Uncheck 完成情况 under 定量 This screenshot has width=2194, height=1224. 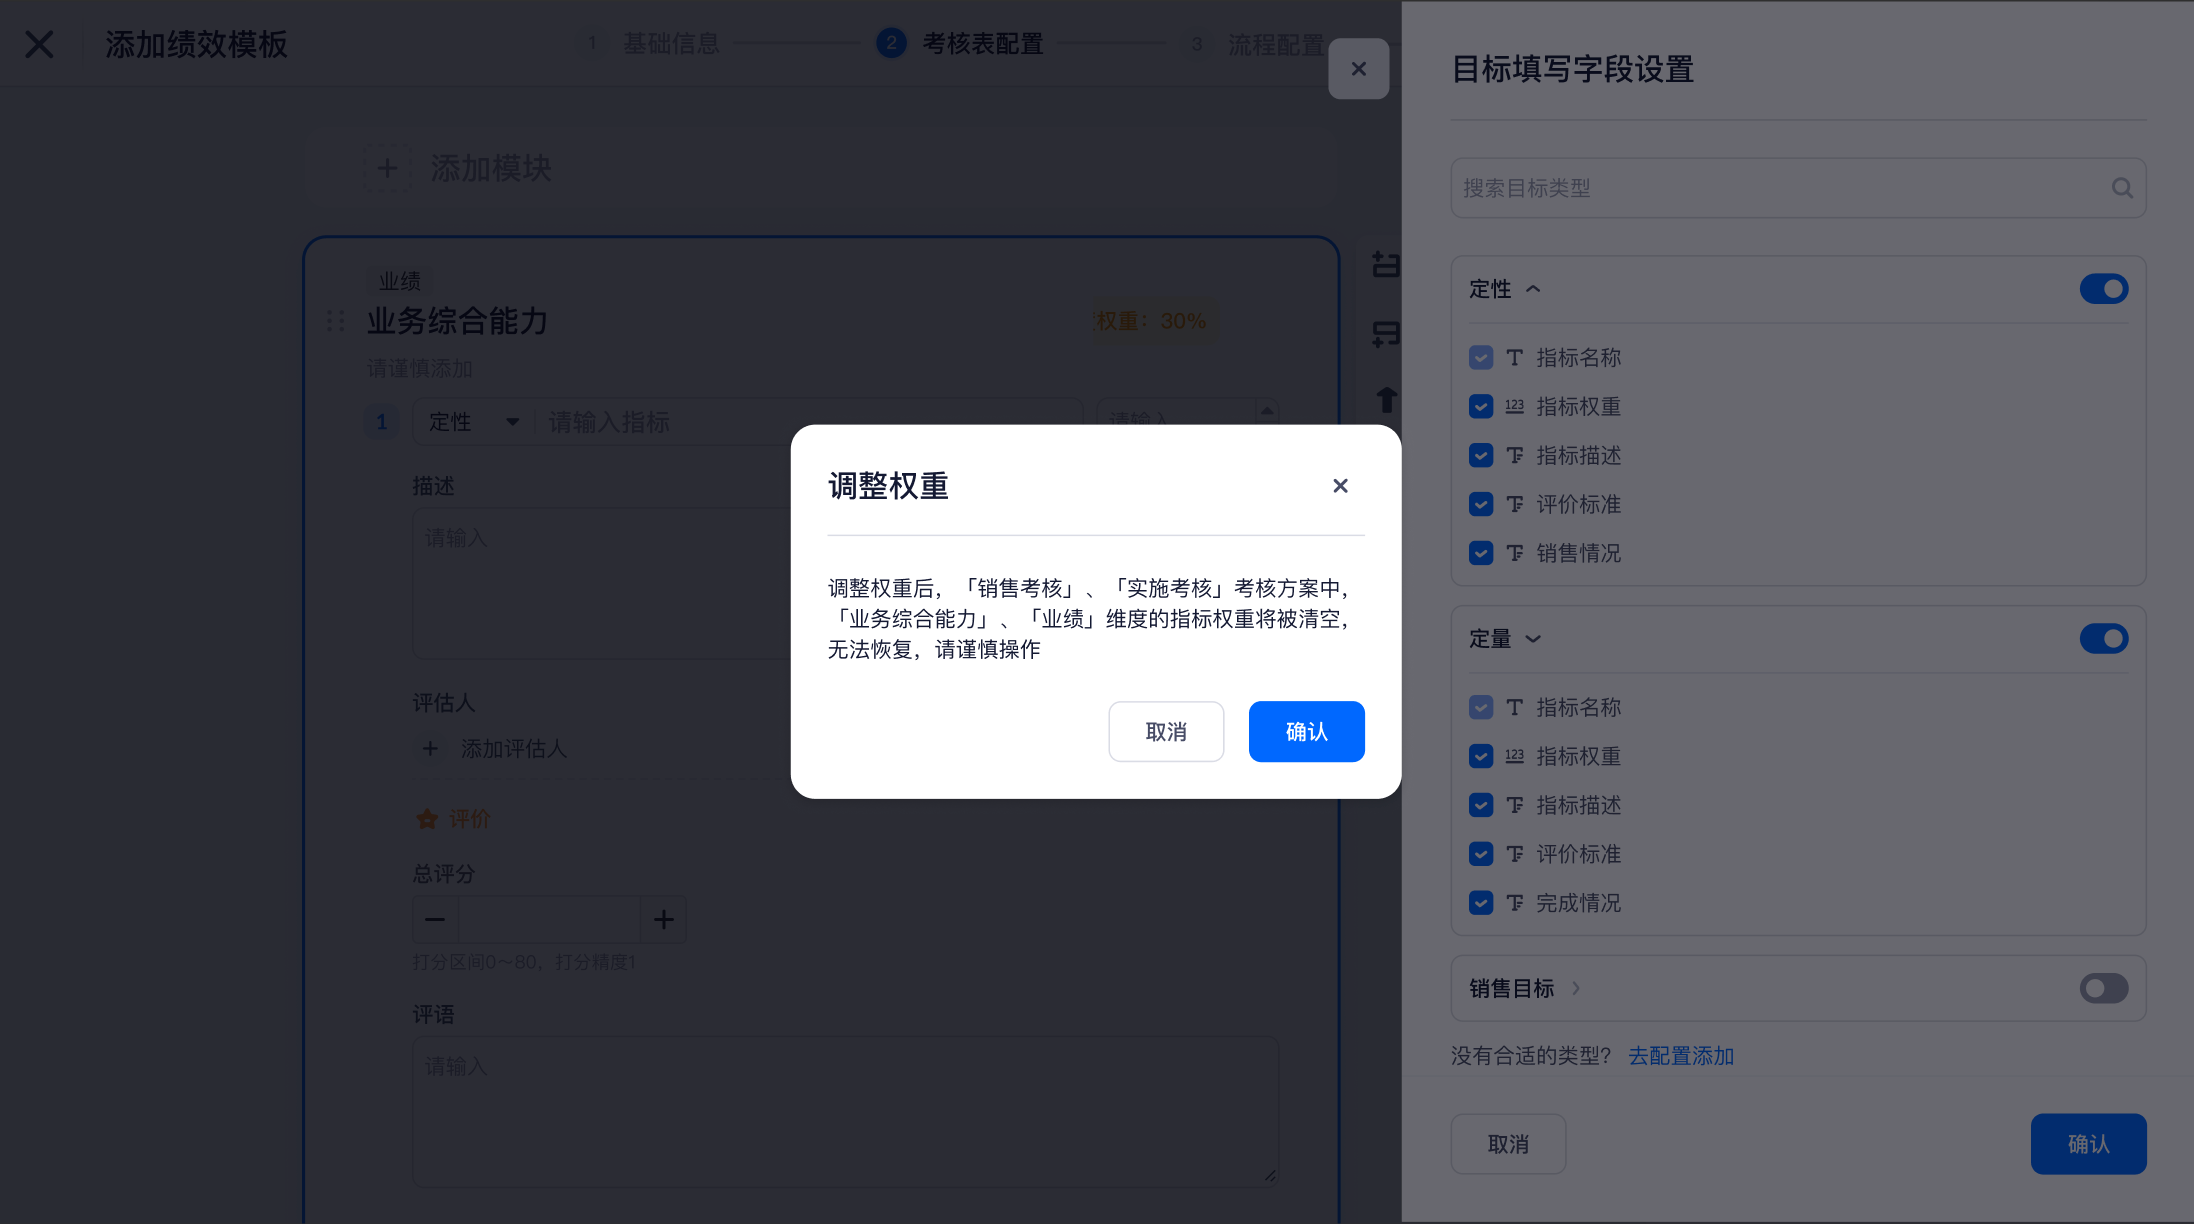click(1481, 903)
